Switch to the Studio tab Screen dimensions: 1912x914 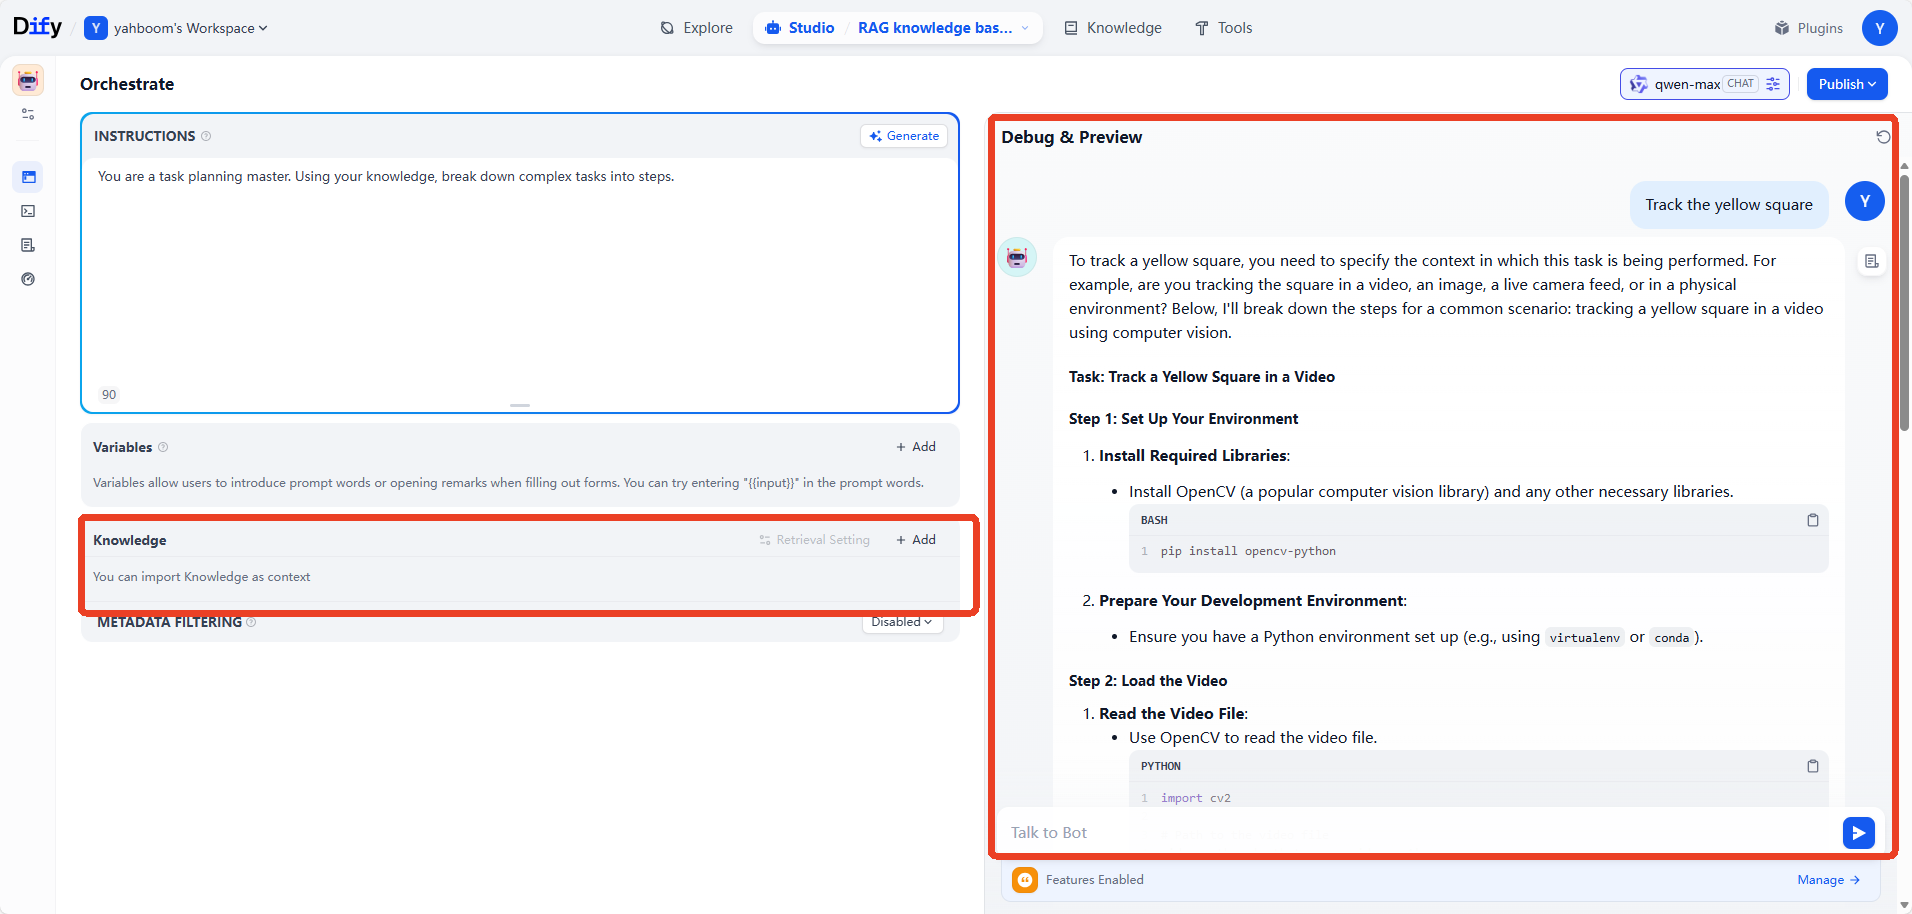coord(800,28)
